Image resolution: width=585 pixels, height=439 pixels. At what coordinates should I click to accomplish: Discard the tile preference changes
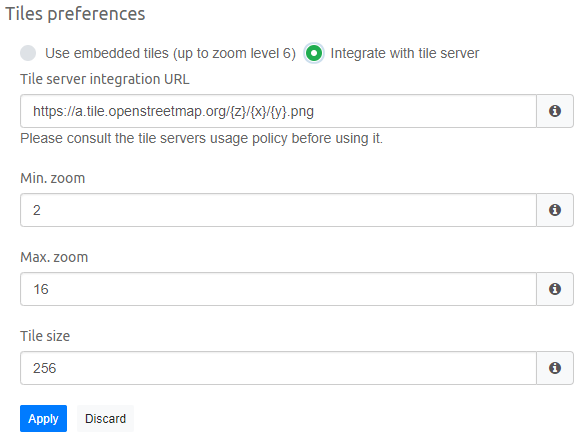(105, 418)
